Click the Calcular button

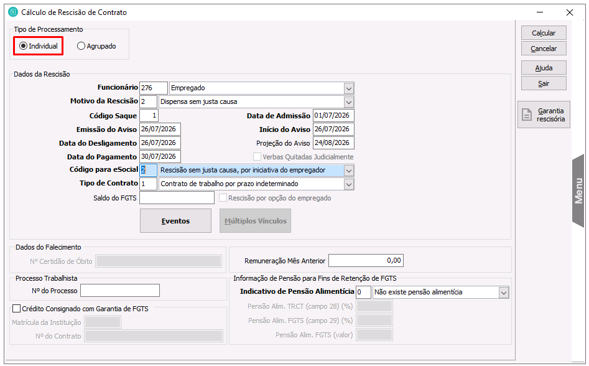pyautogui.click(x=544, y=33)
